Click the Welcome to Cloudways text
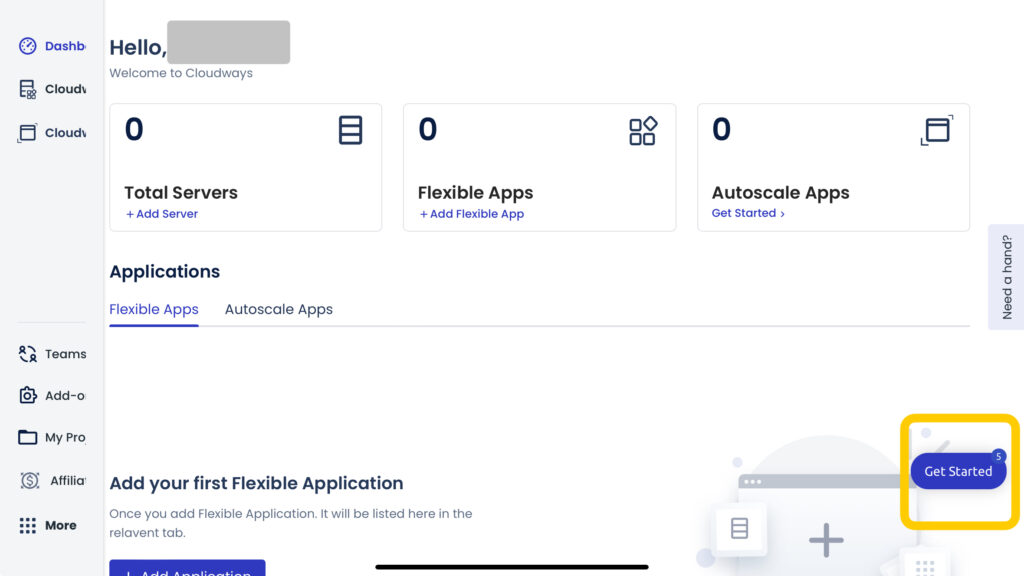Viewport: 1024px width, 576px height. [x=181, y=73]
